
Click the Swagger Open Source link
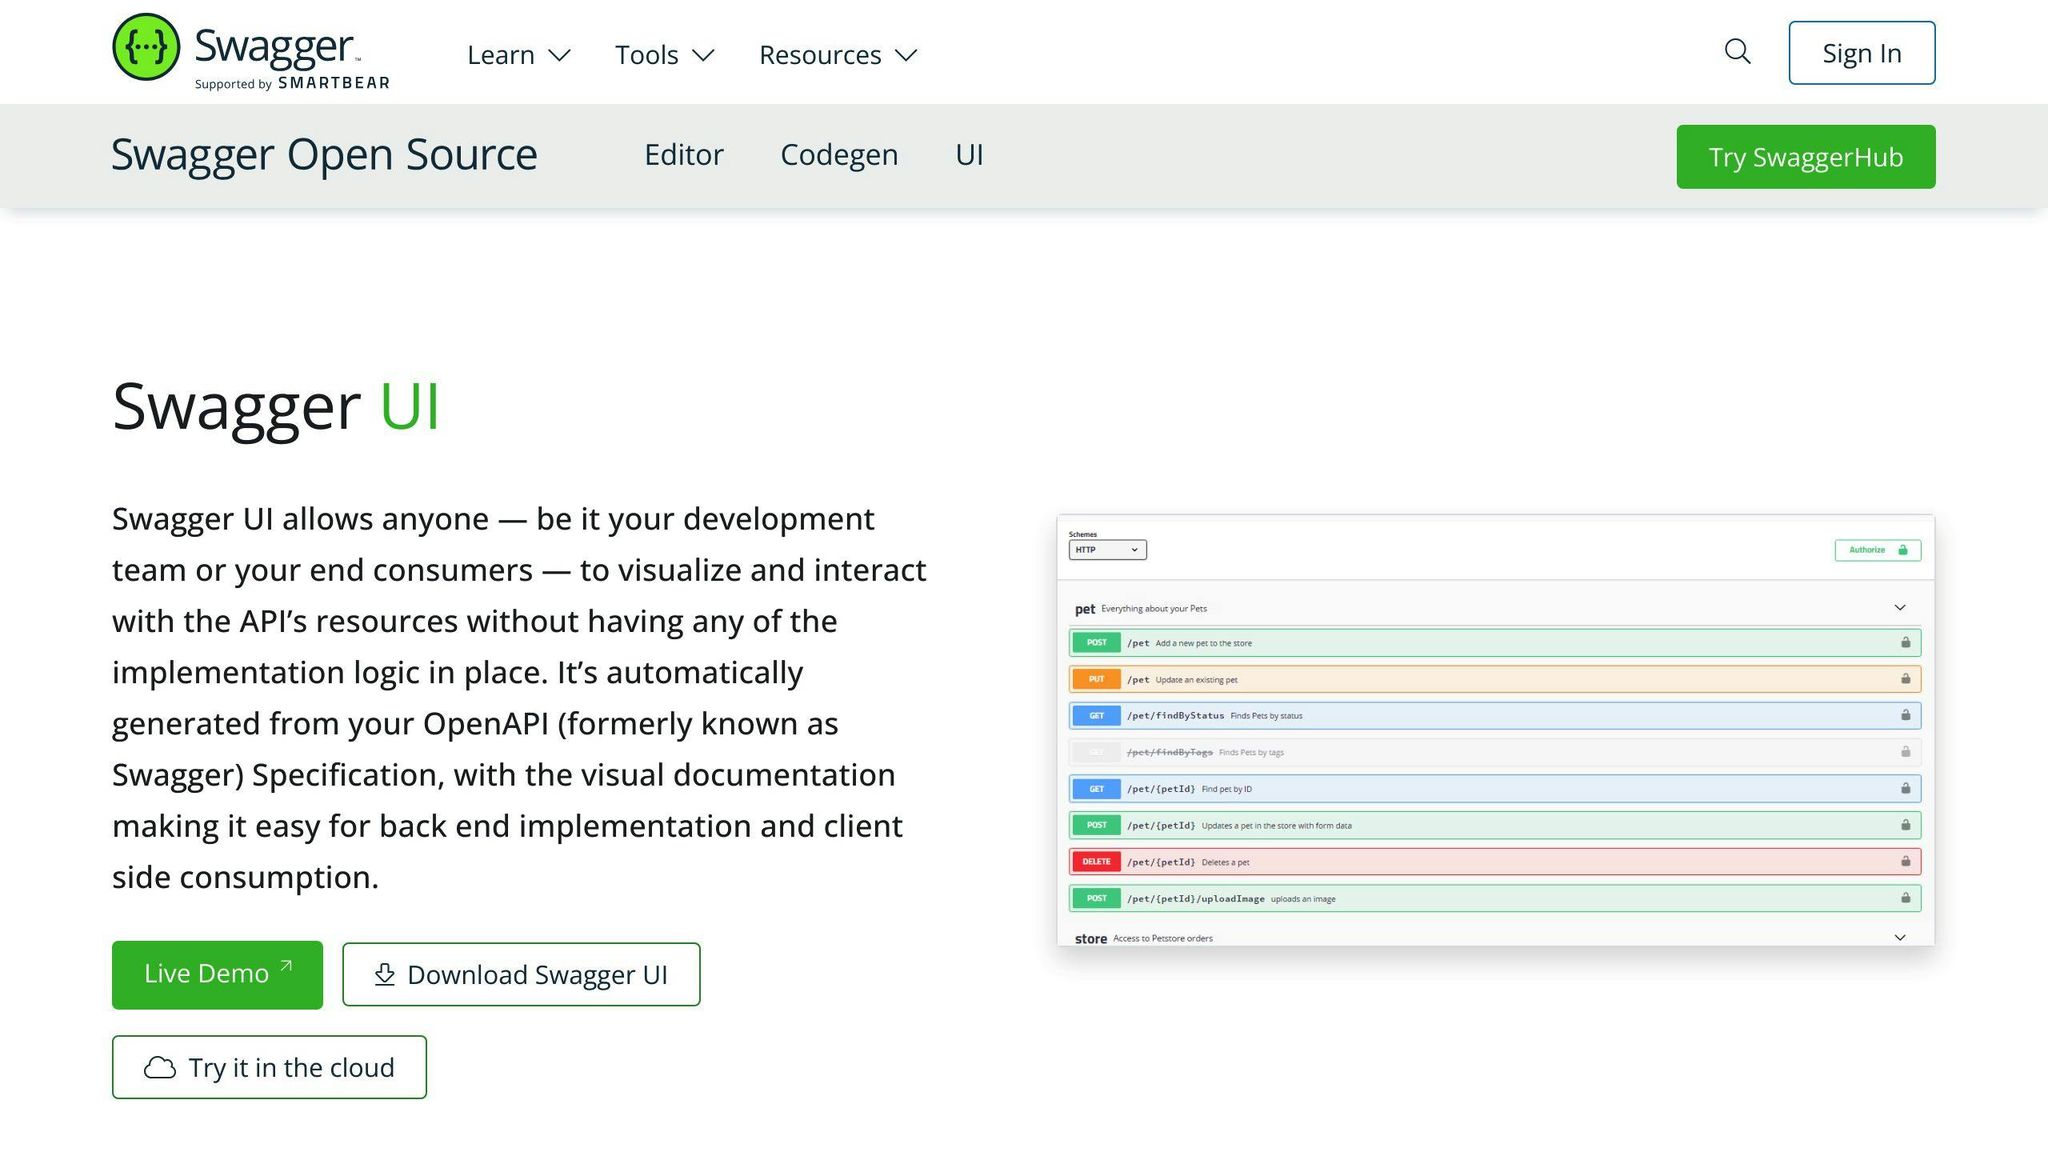coord(324,155)
